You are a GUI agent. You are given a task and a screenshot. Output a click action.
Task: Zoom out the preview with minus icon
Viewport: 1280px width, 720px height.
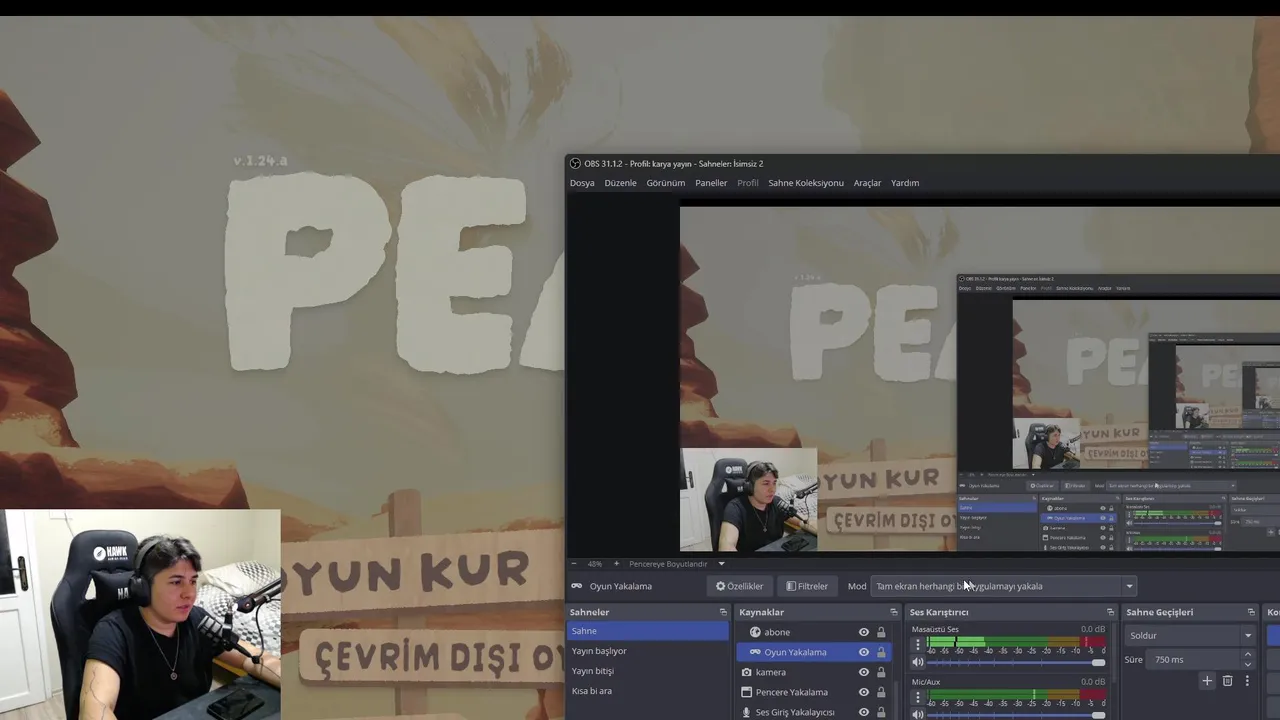(576, 564)
